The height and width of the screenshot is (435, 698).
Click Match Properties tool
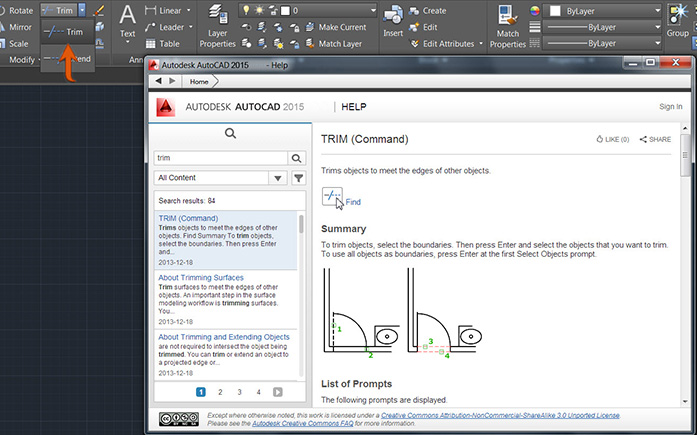pos(507,27)
